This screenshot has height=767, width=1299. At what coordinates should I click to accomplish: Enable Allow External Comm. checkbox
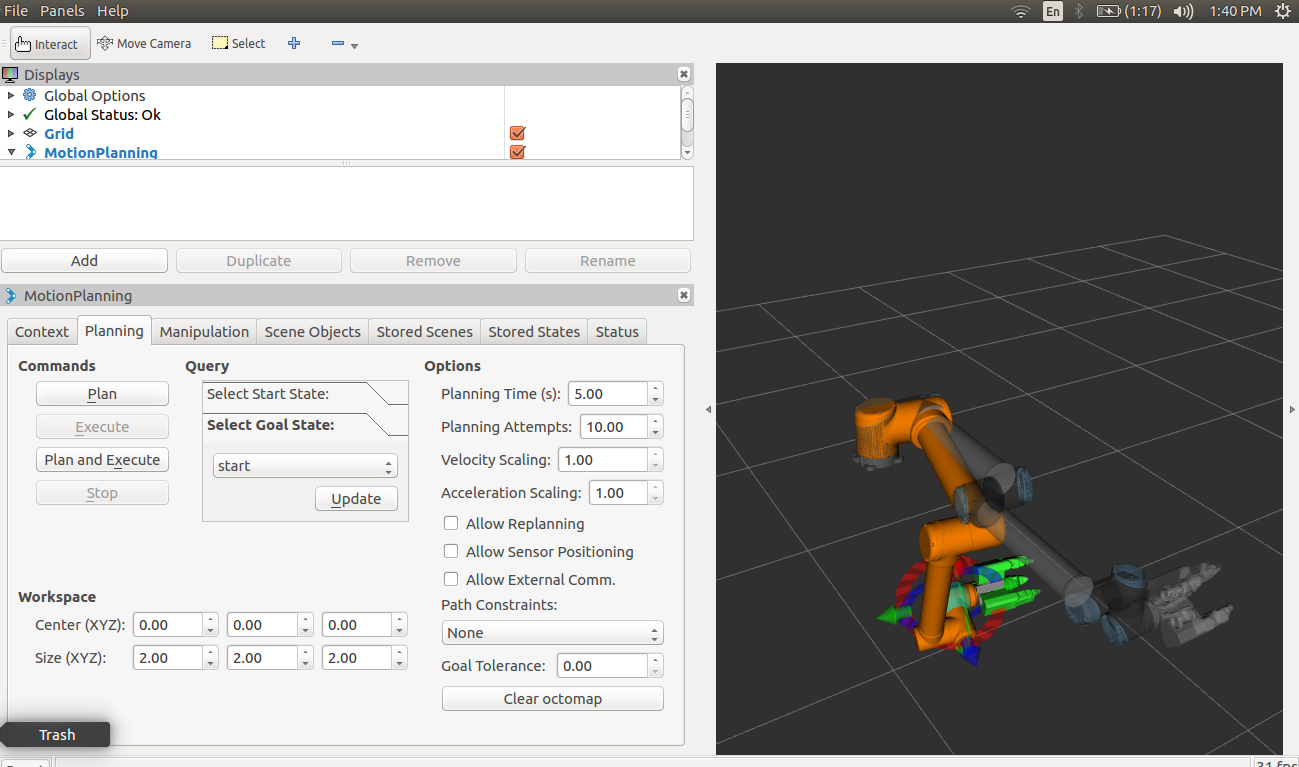point(451,579)
